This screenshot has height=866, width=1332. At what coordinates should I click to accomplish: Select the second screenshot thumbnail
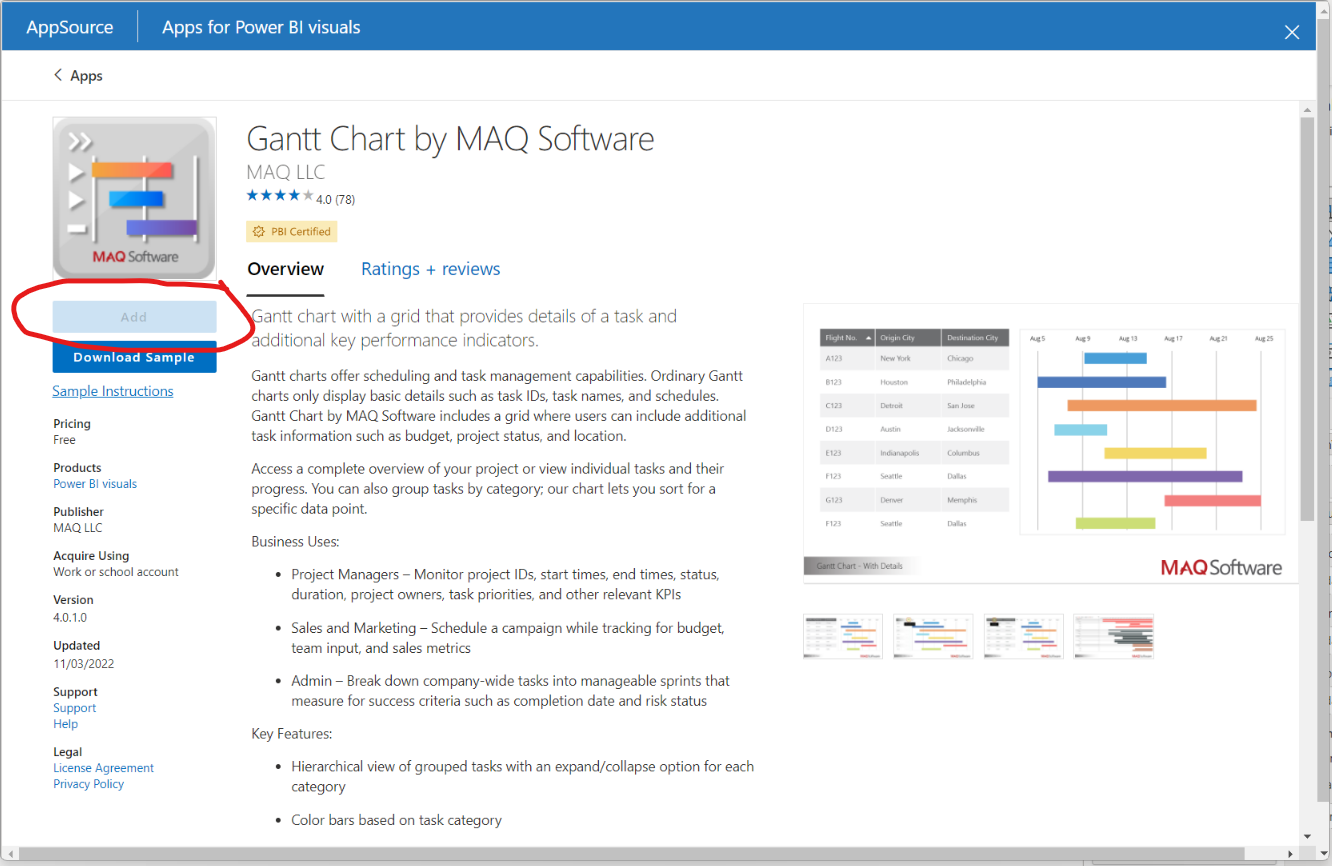(x=933, y=636)
